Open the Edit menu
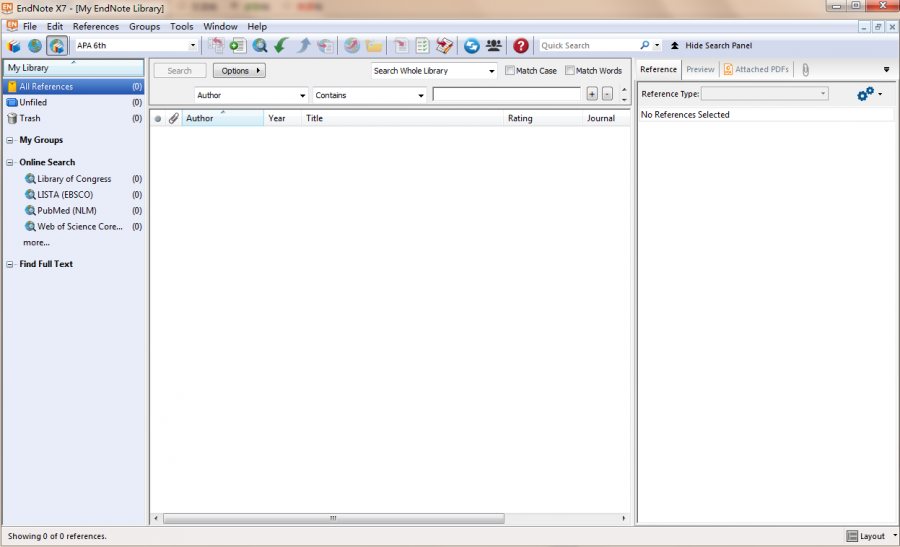 55,26
